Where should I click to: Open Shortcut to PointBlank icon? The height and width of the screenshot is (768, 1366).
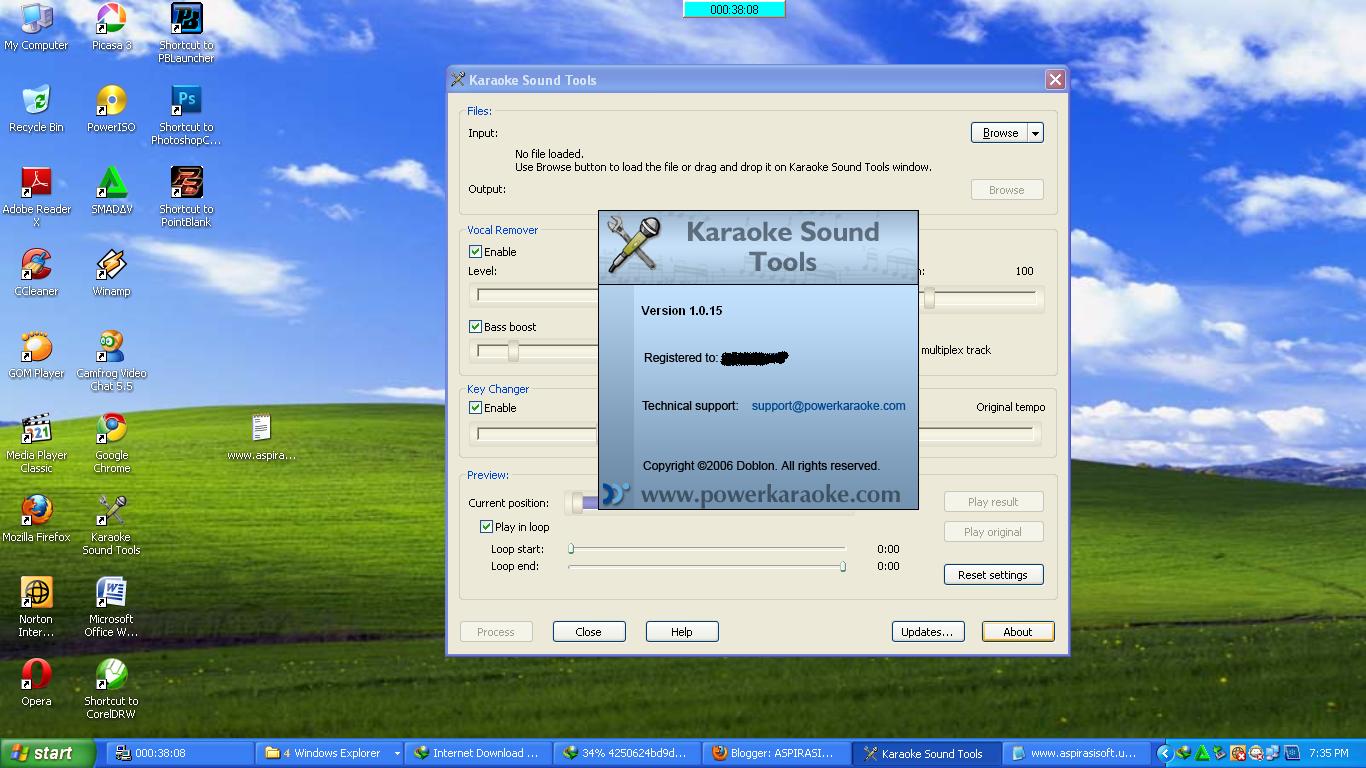186,197
